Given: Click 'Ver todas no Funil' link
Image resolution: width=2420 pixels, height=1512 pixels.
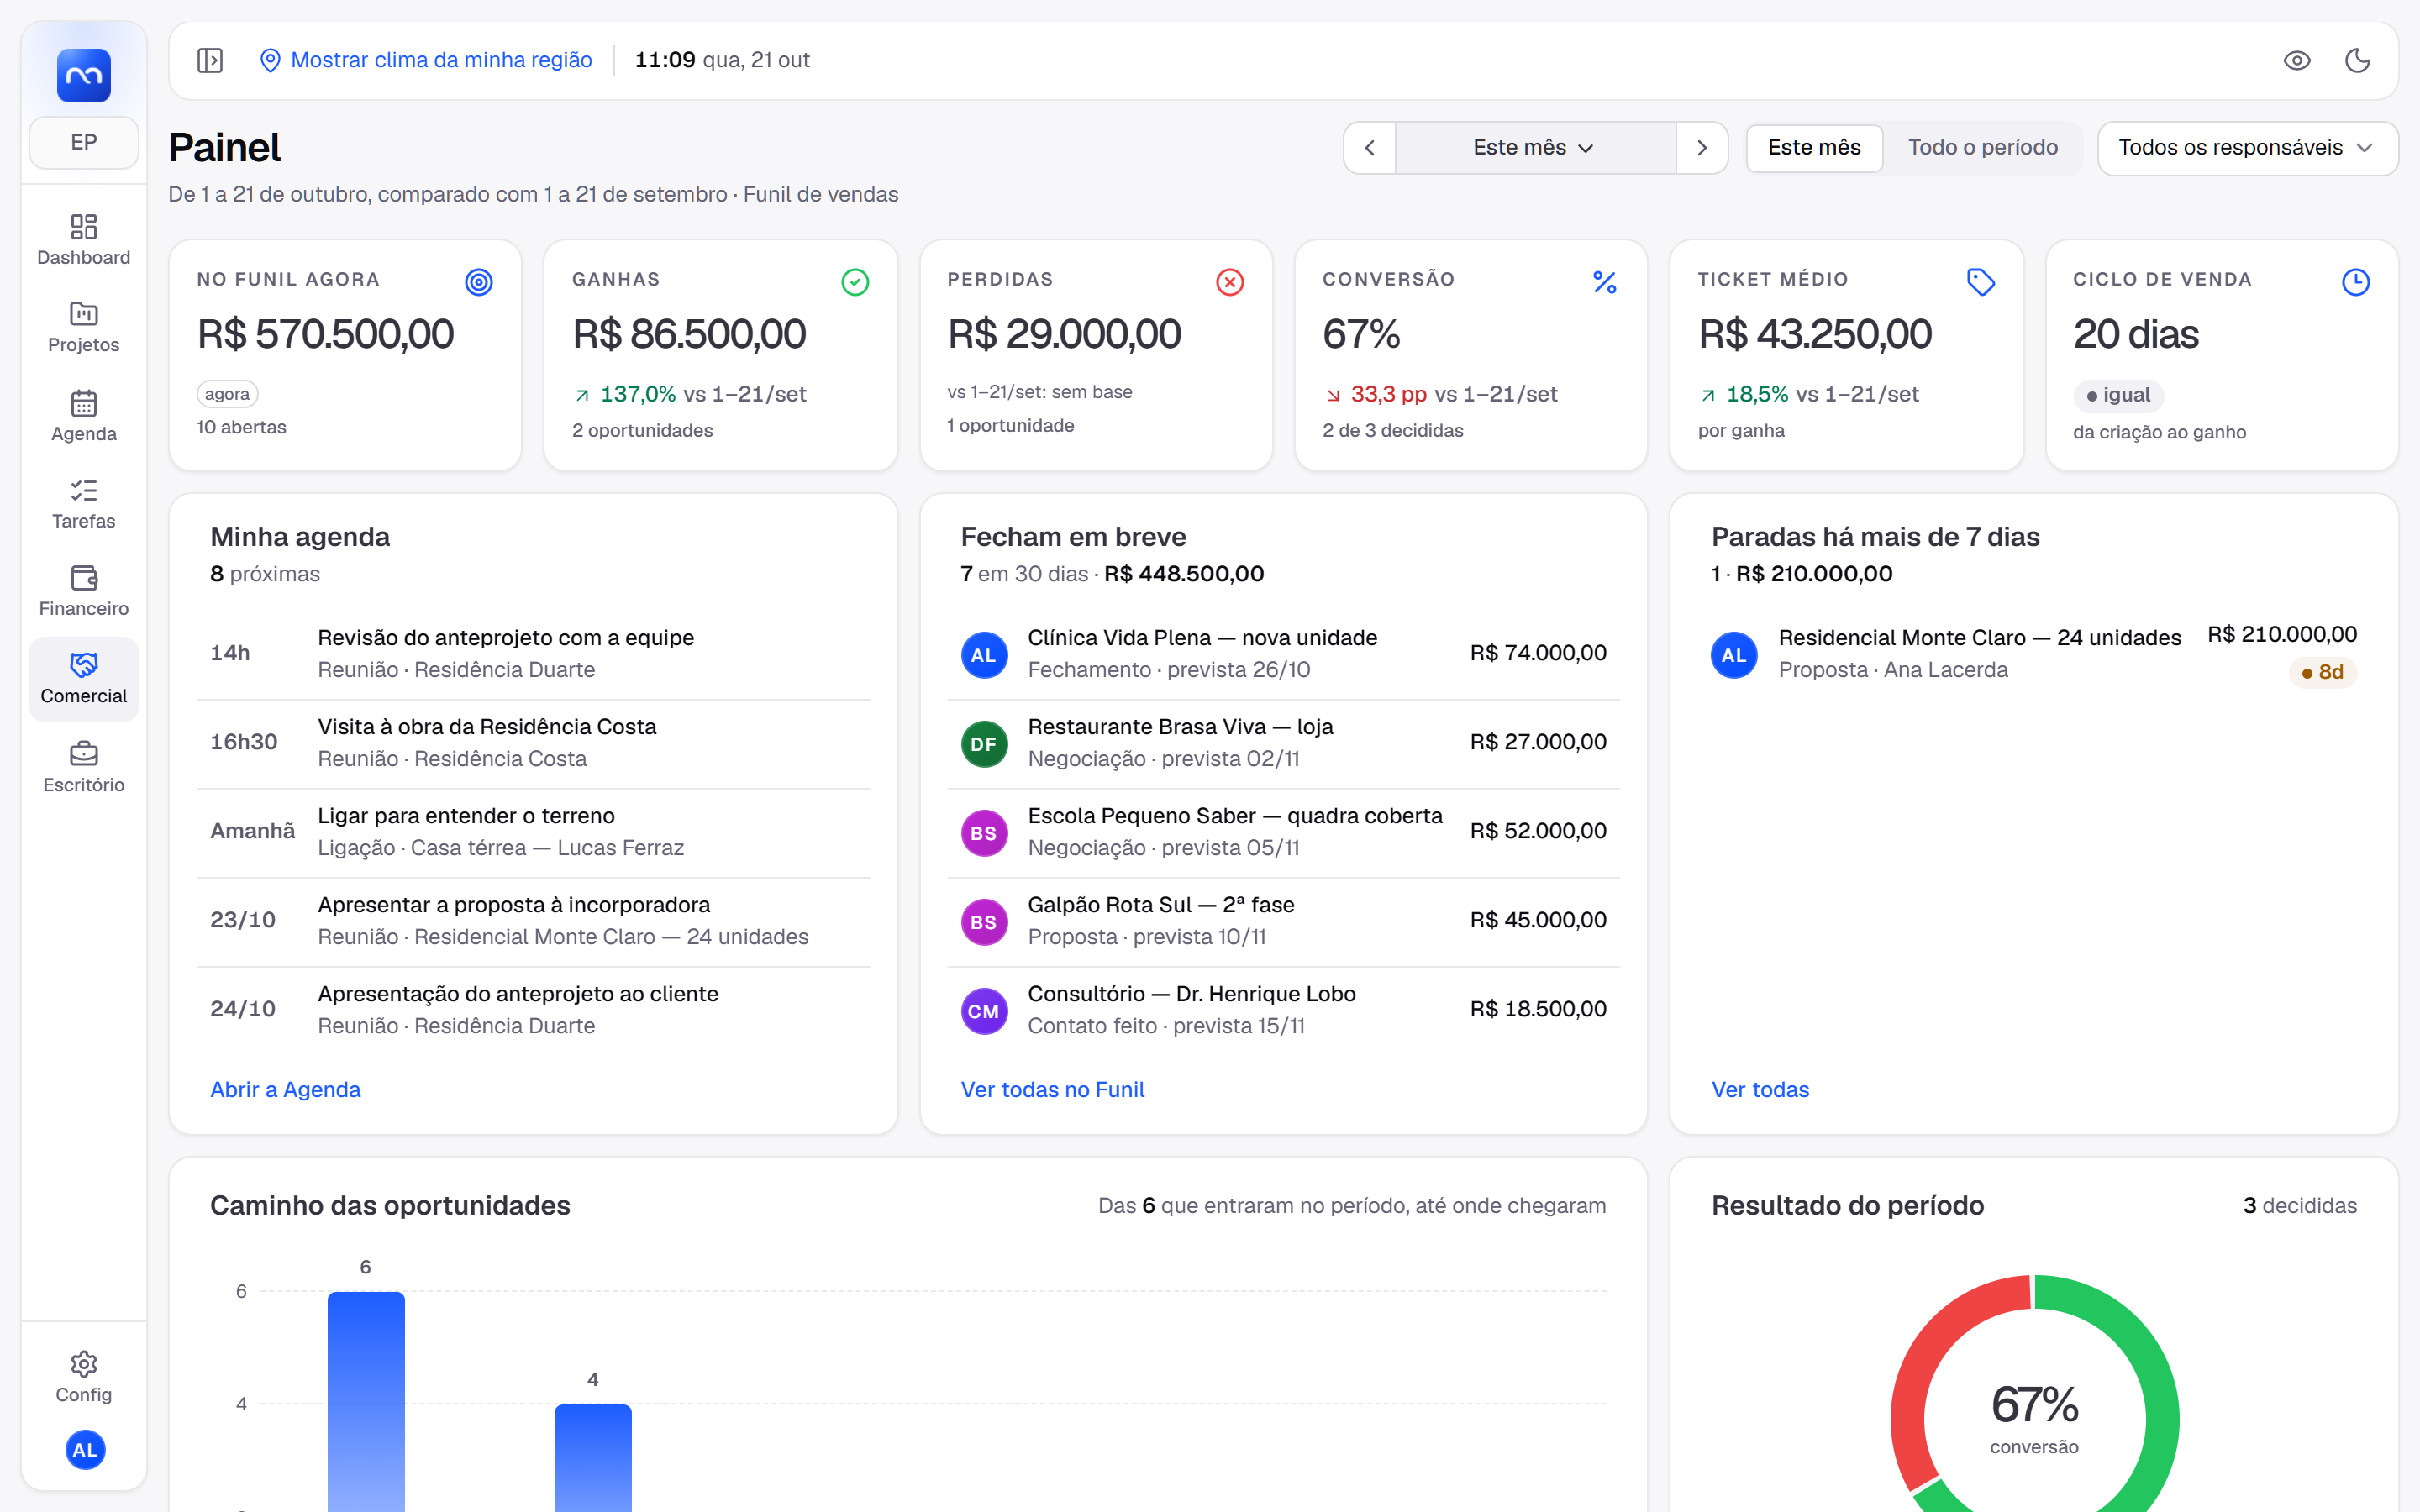Looking at the screenshot, I should pos(1052,1089).
